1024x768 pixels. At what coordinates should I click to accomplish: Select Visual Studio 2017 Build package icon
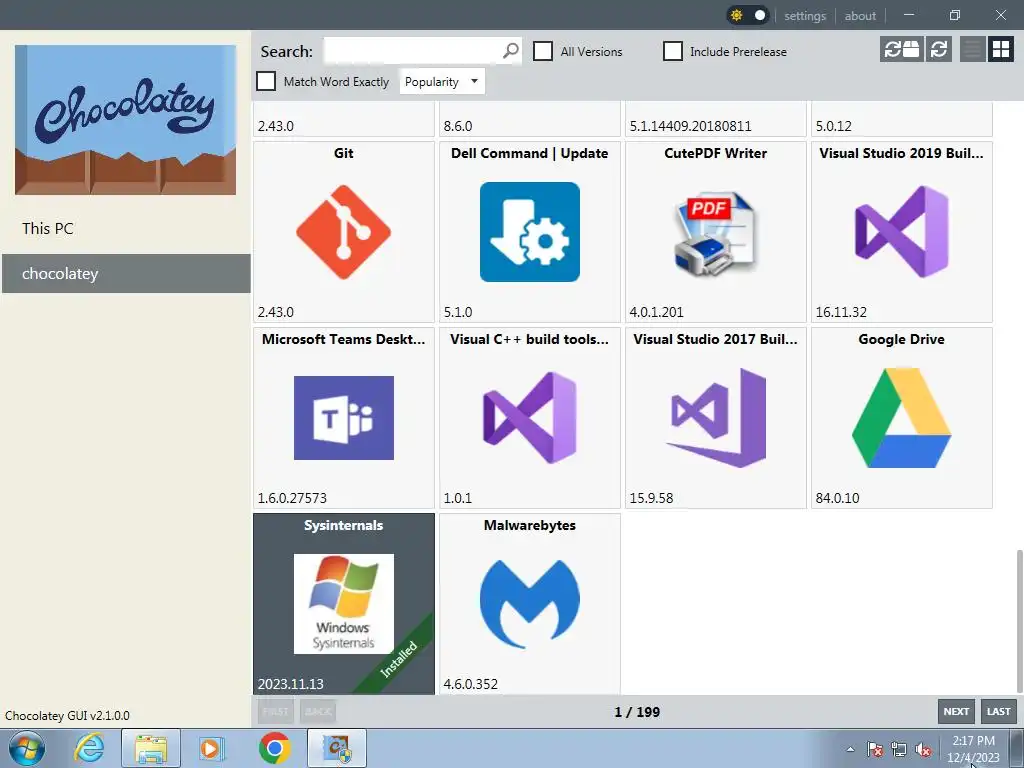(x=716, y=418)
